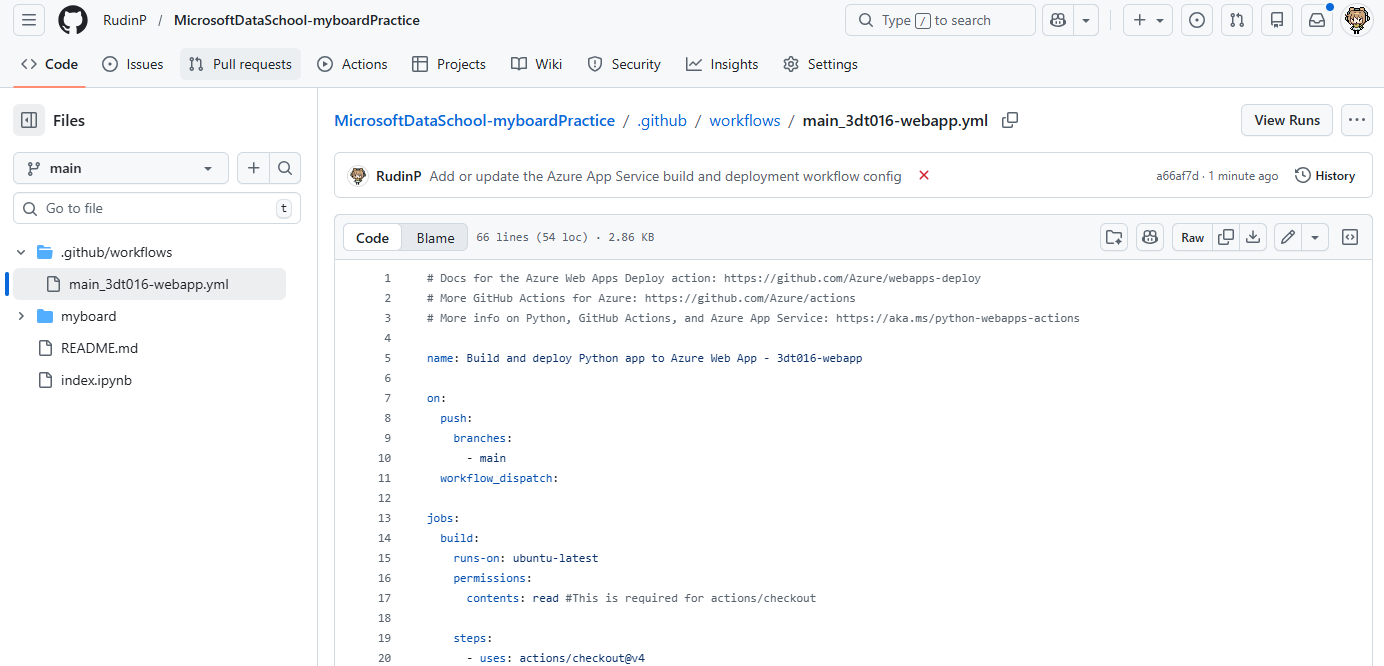Open commit a66af7d hash link
This screenshot has height=666, width=1384.
click(x=1177, y=176)
